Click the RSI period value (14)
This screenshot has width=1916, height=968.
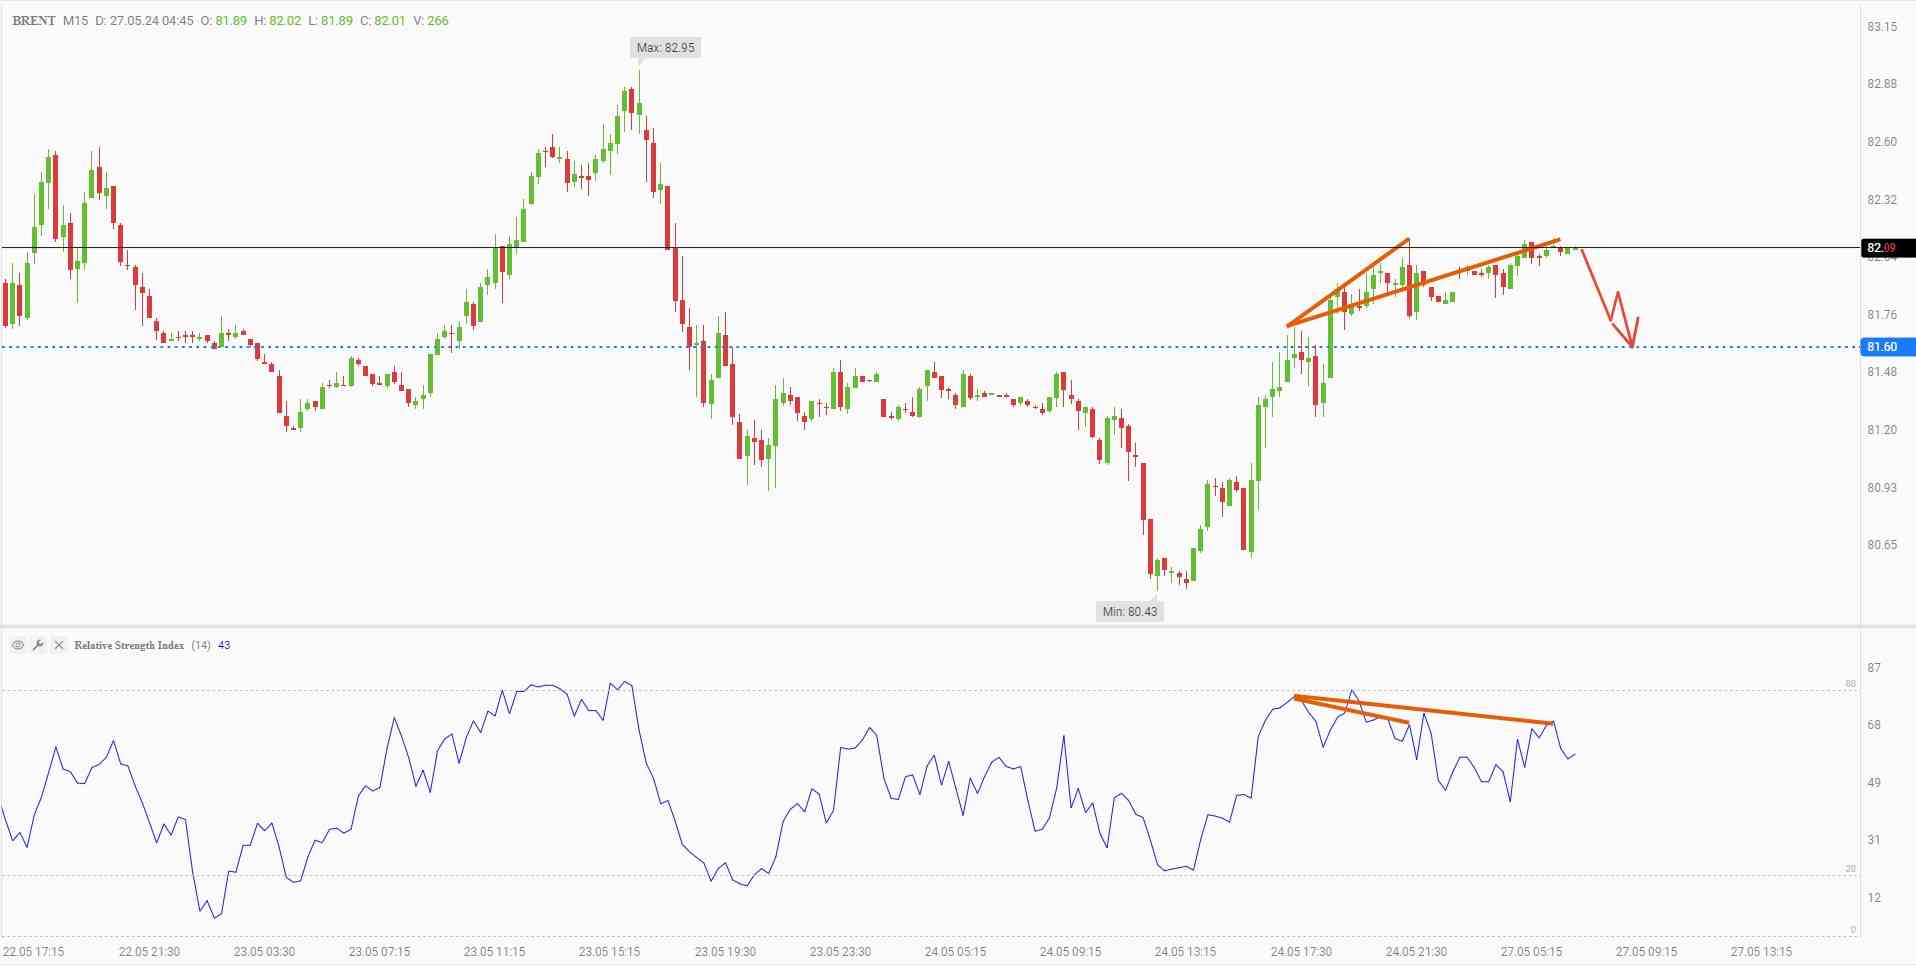[201, 645]
